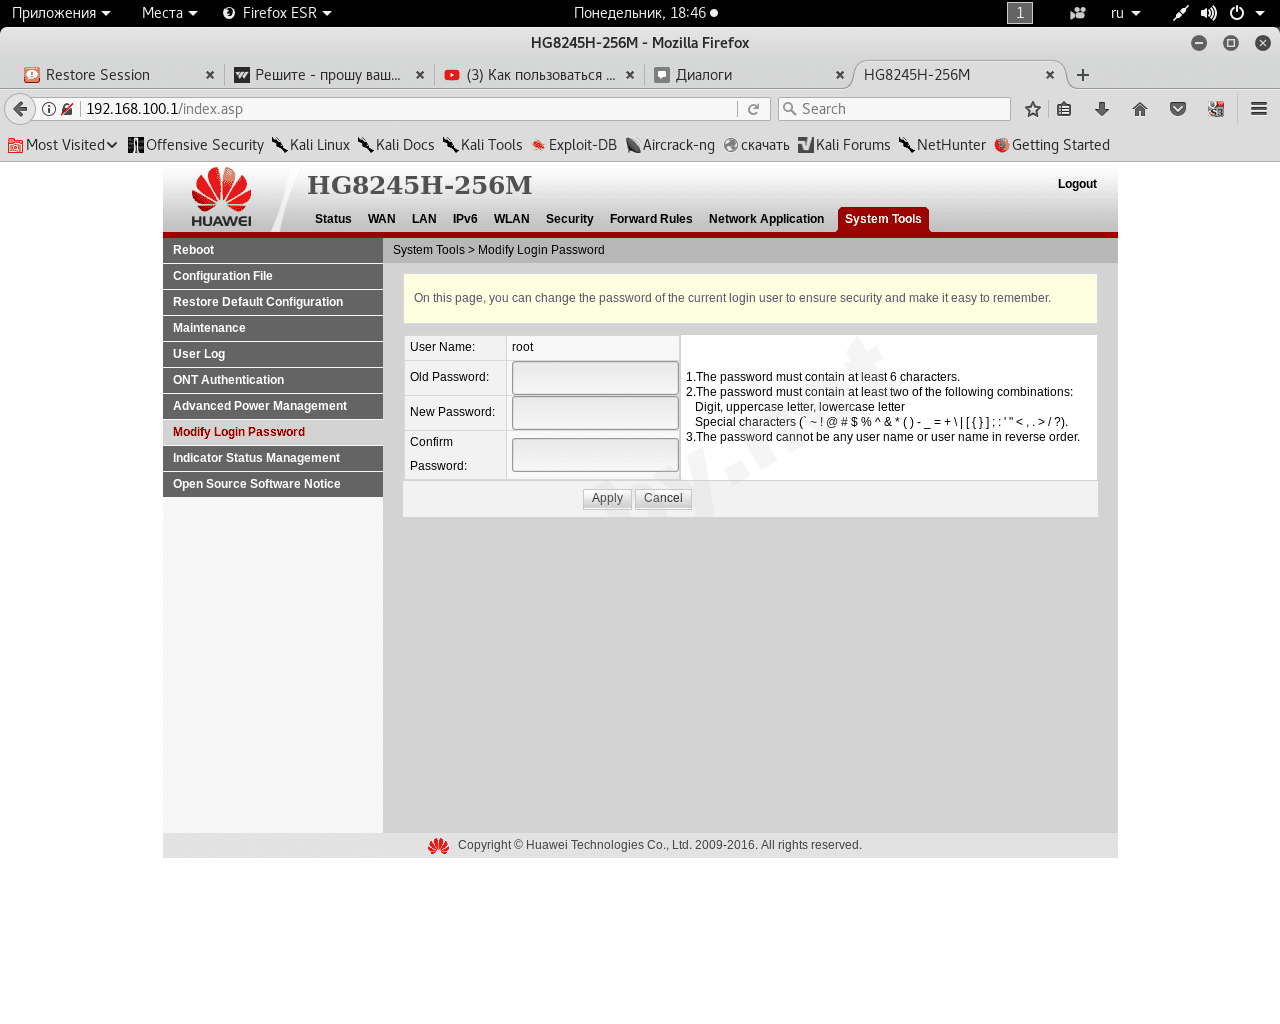
Task: Open the power menu icon in top panel
Action: click(x=1237, y=13)
